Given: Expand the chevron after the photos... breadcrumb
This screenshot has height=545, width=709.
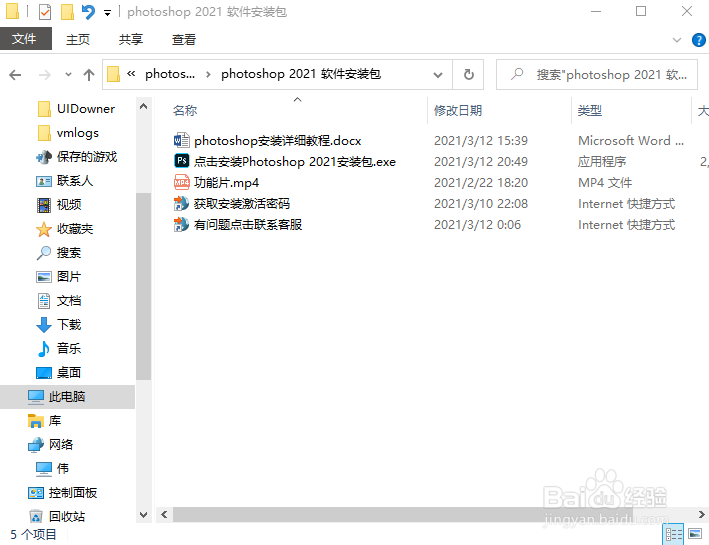Looking at the screenshot, I should pyautogui.click(x=208, y=74).
